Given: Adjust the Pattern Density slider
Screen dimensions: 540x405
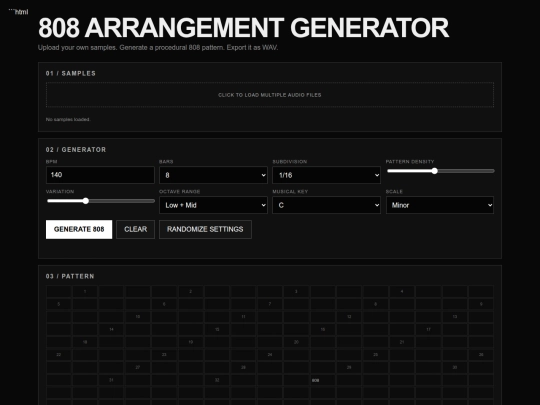Looking at the screenshot, I should click(440, 171).
